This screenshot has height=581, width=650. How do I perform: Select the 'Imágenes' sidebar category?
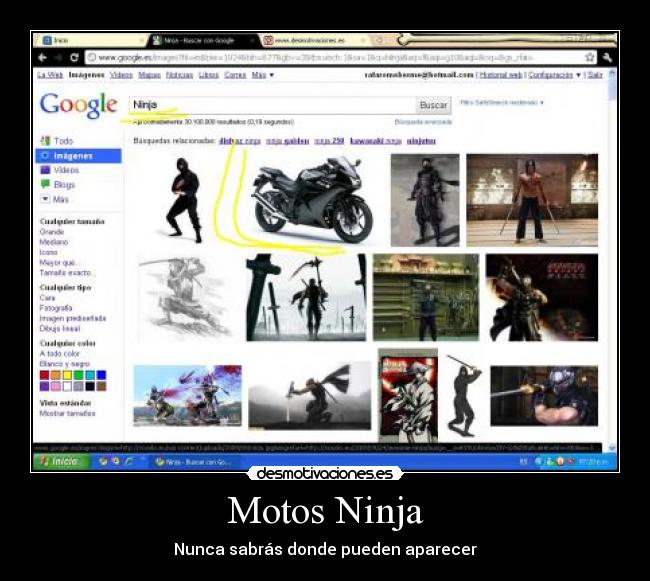tap(79, 156)
